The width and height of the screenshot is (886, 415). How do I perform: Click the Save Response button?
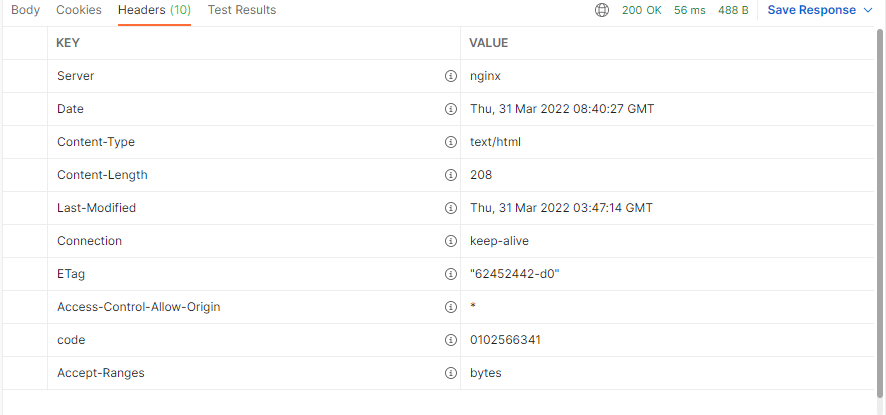pos(811,10)
